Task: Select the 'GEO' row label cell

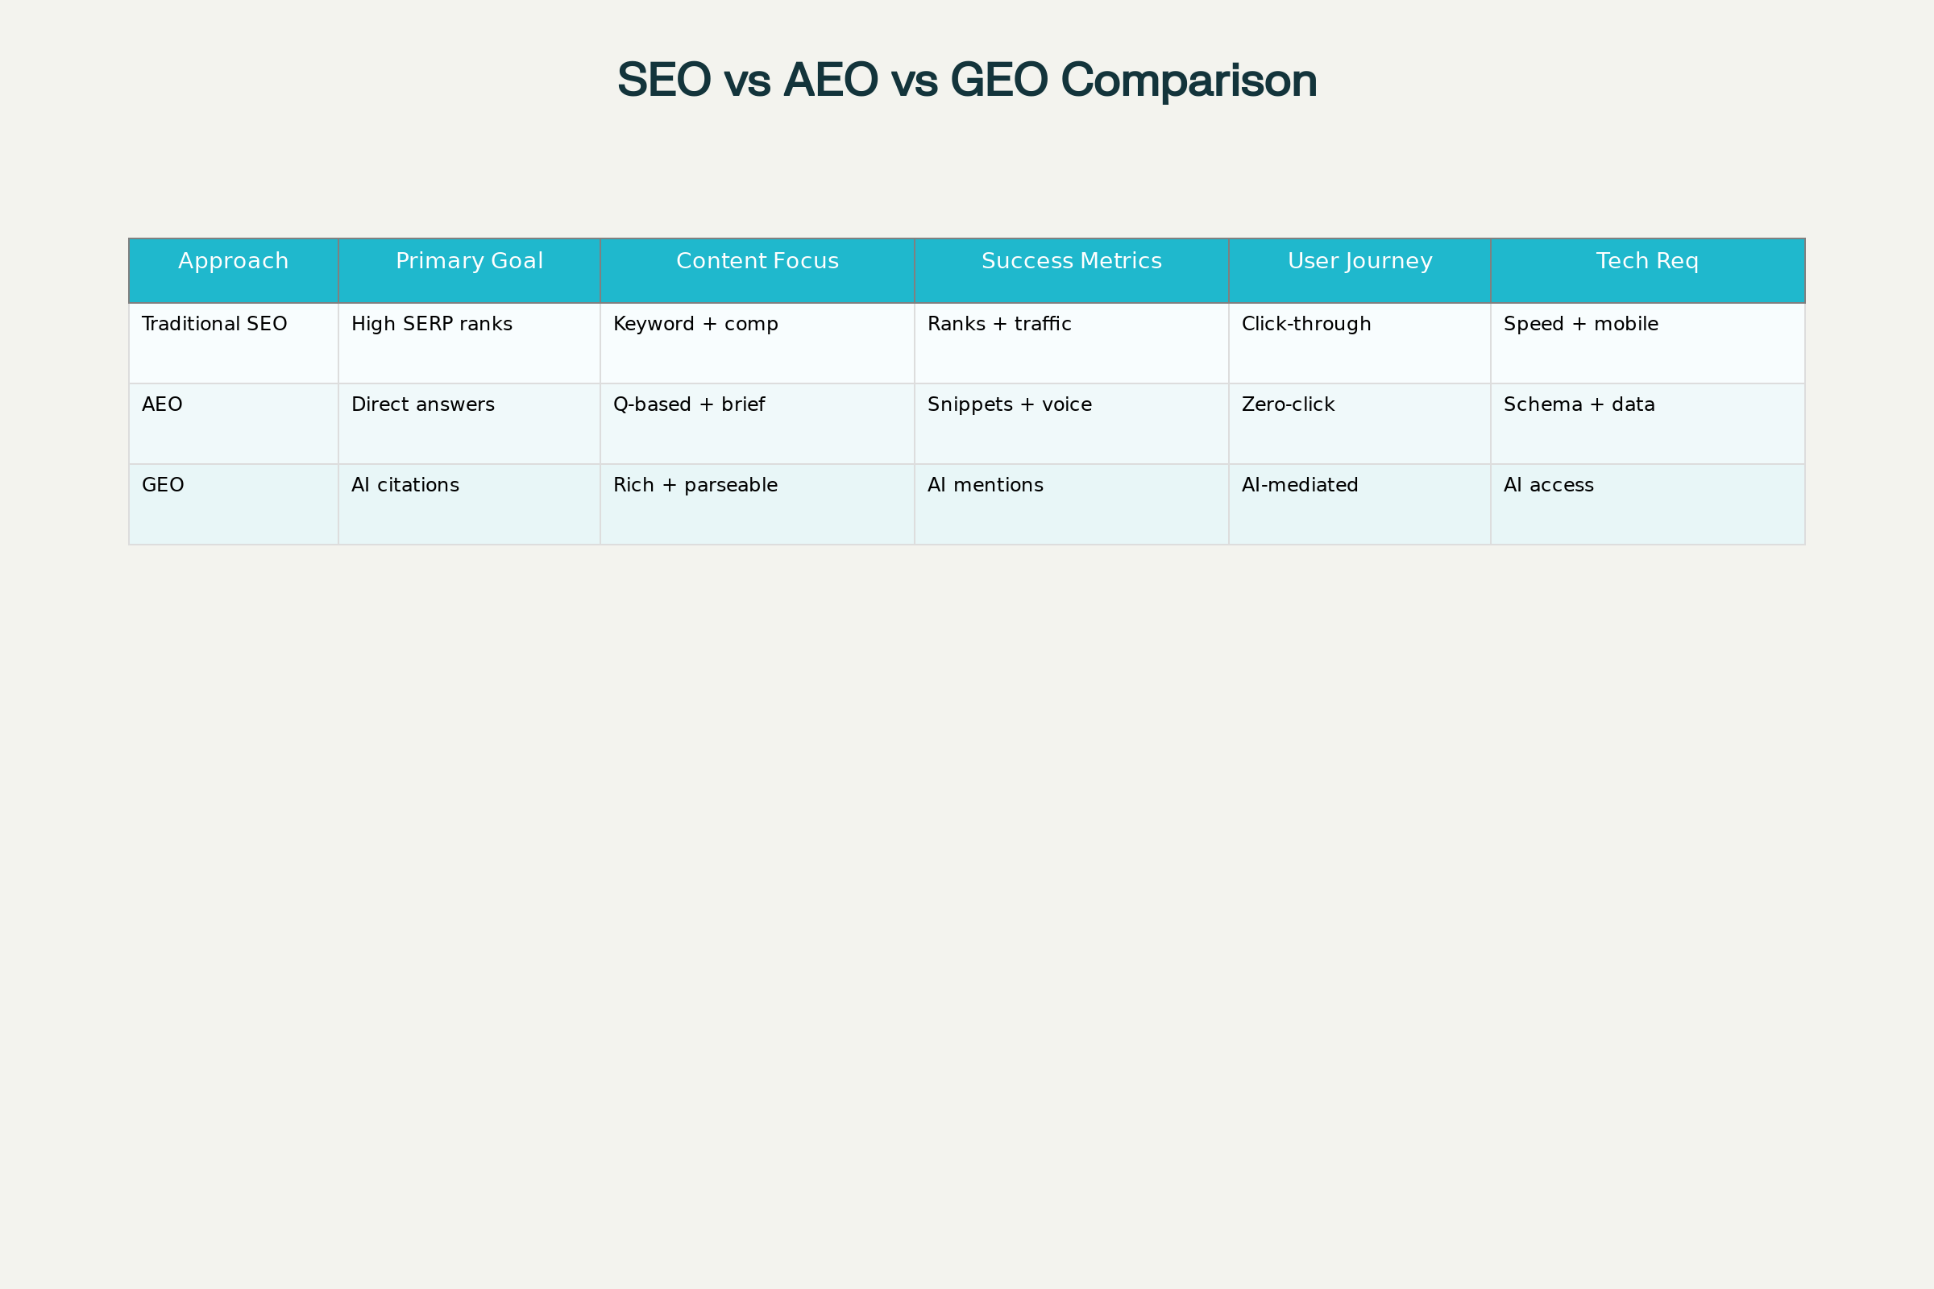Action: pos(163,486)
